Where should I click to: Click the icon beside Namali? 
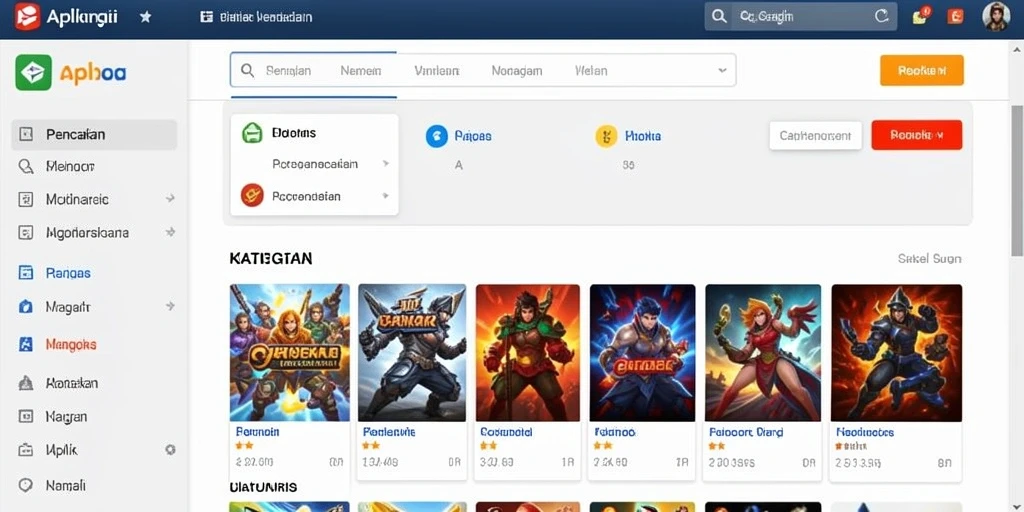25,485
